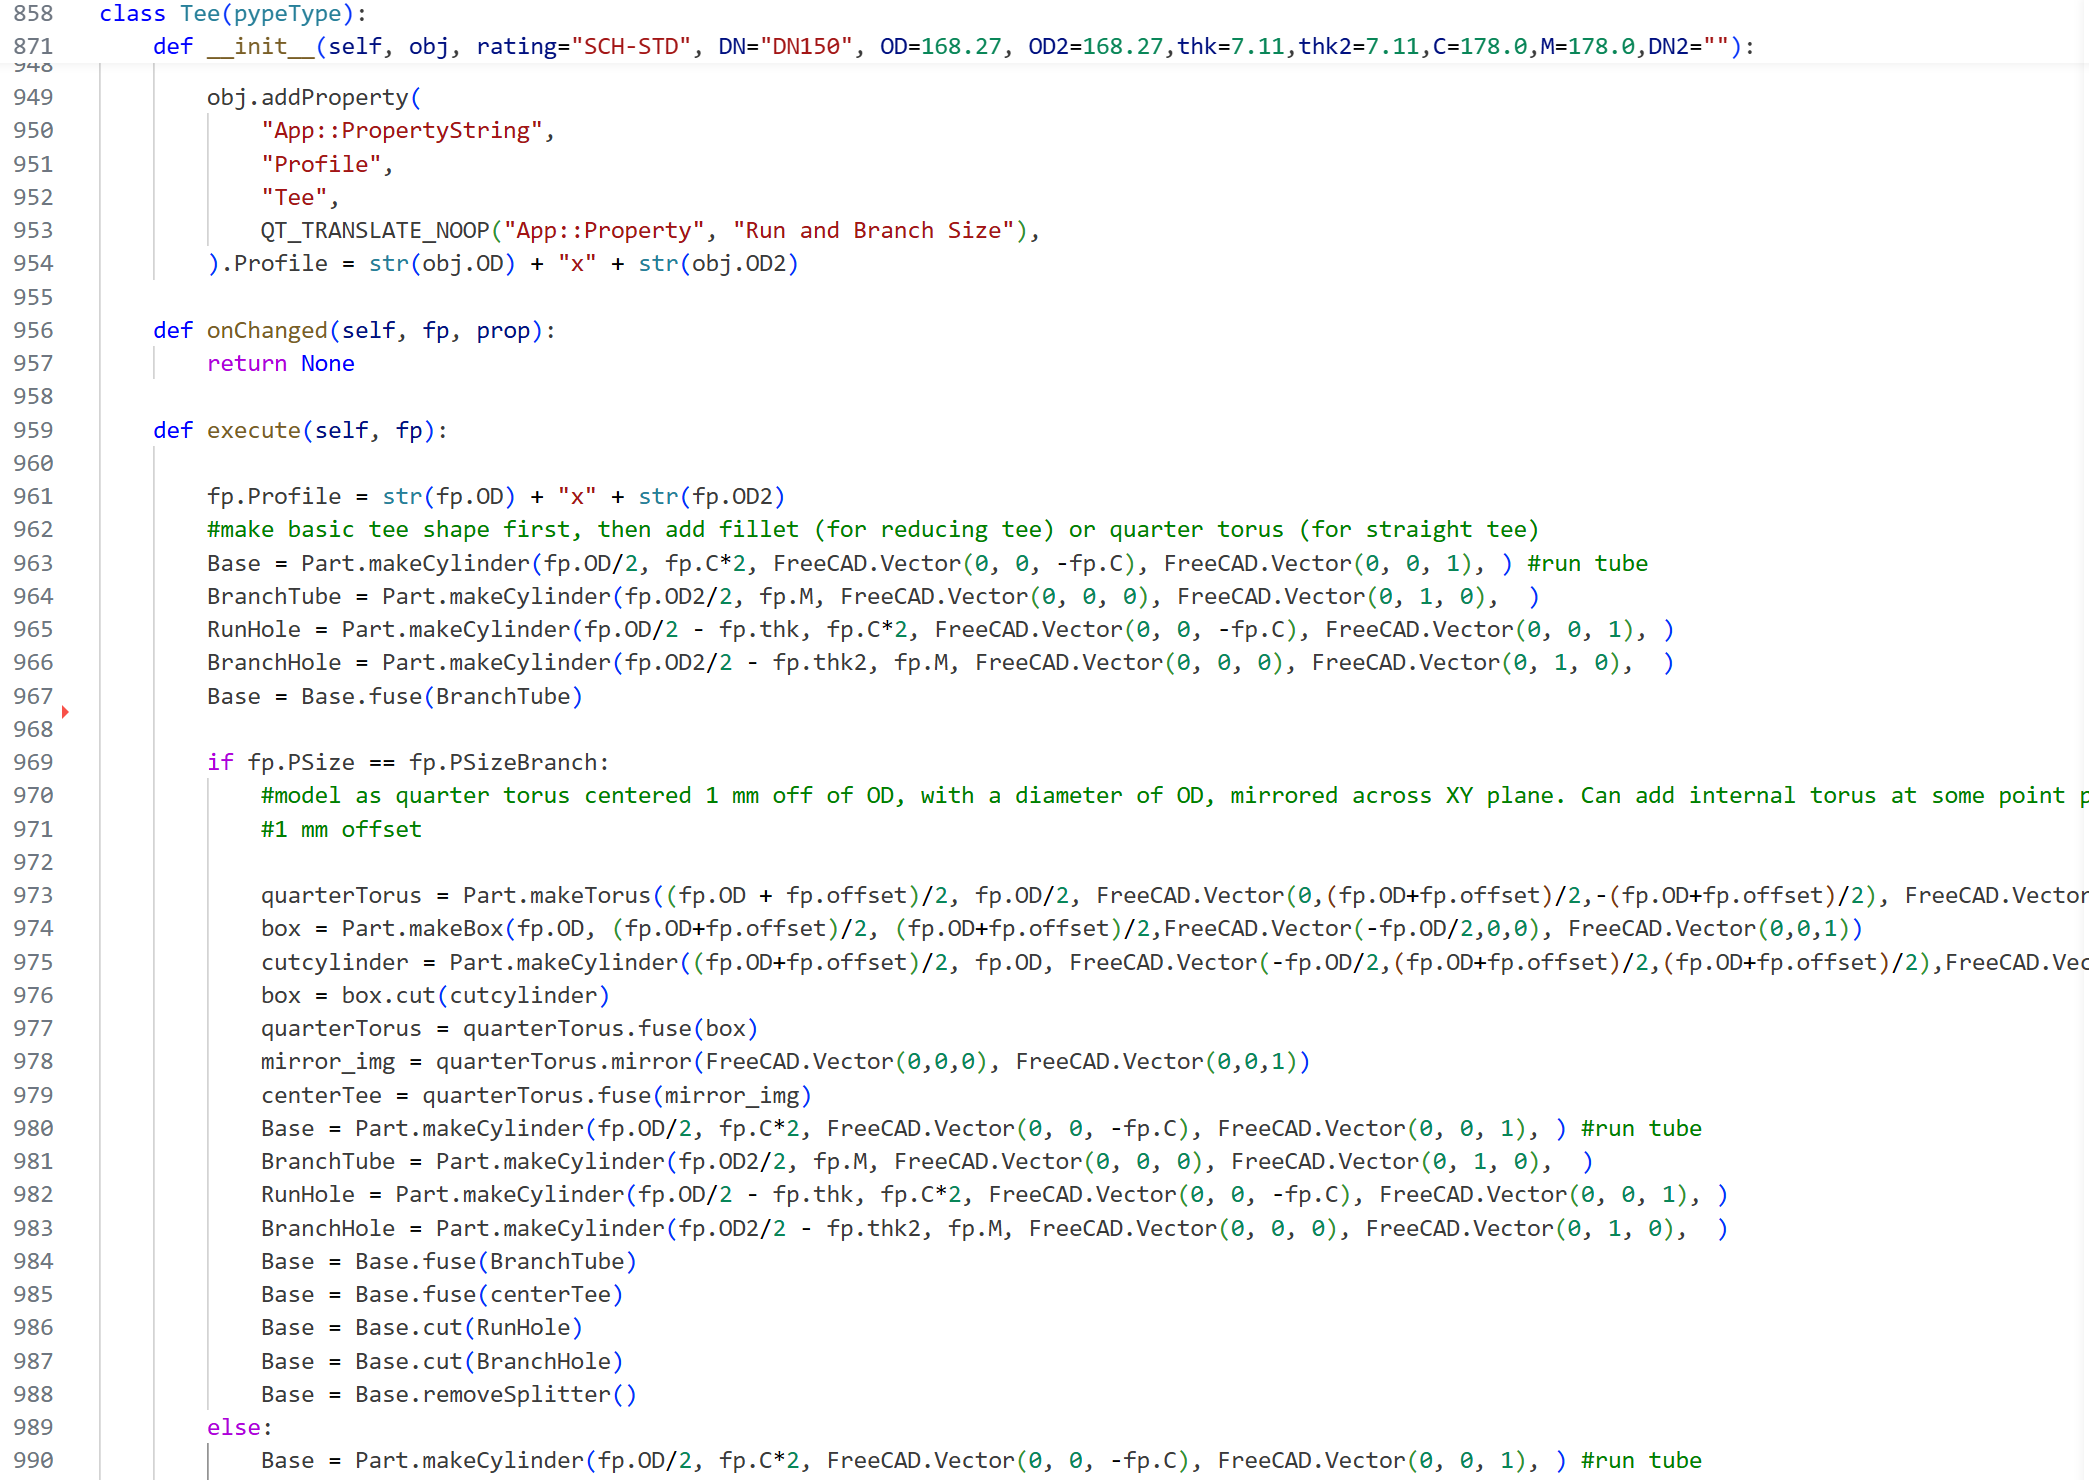
Task: Click line number 956 in gutter
Action: click(33, 330)
